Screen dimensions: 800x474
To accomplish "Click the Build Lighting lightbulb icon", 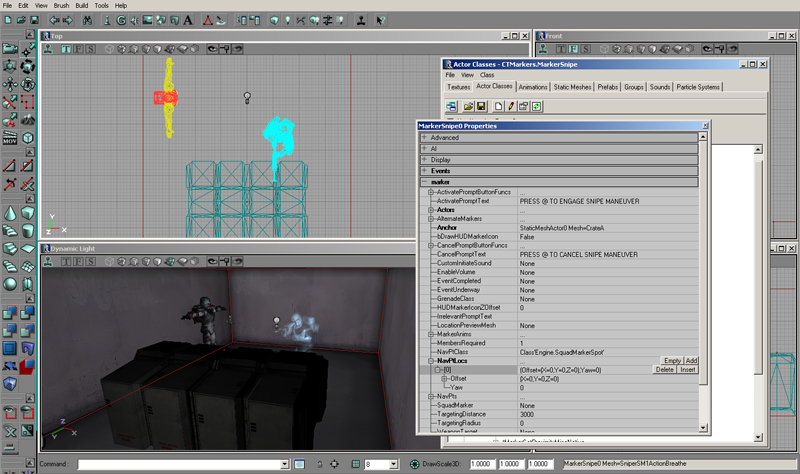I will coord(287,20).
